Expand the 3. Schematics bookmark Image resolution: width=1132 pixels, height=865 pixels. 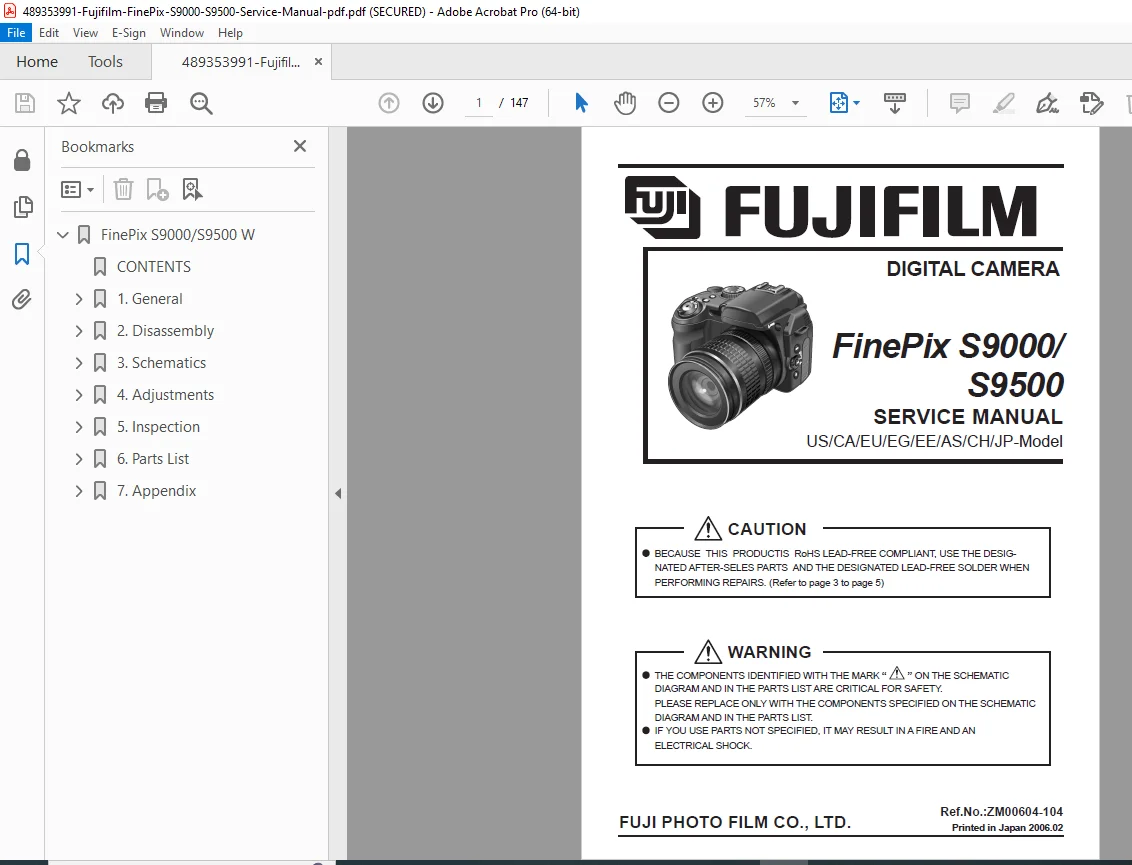click(x=79, y=362)
